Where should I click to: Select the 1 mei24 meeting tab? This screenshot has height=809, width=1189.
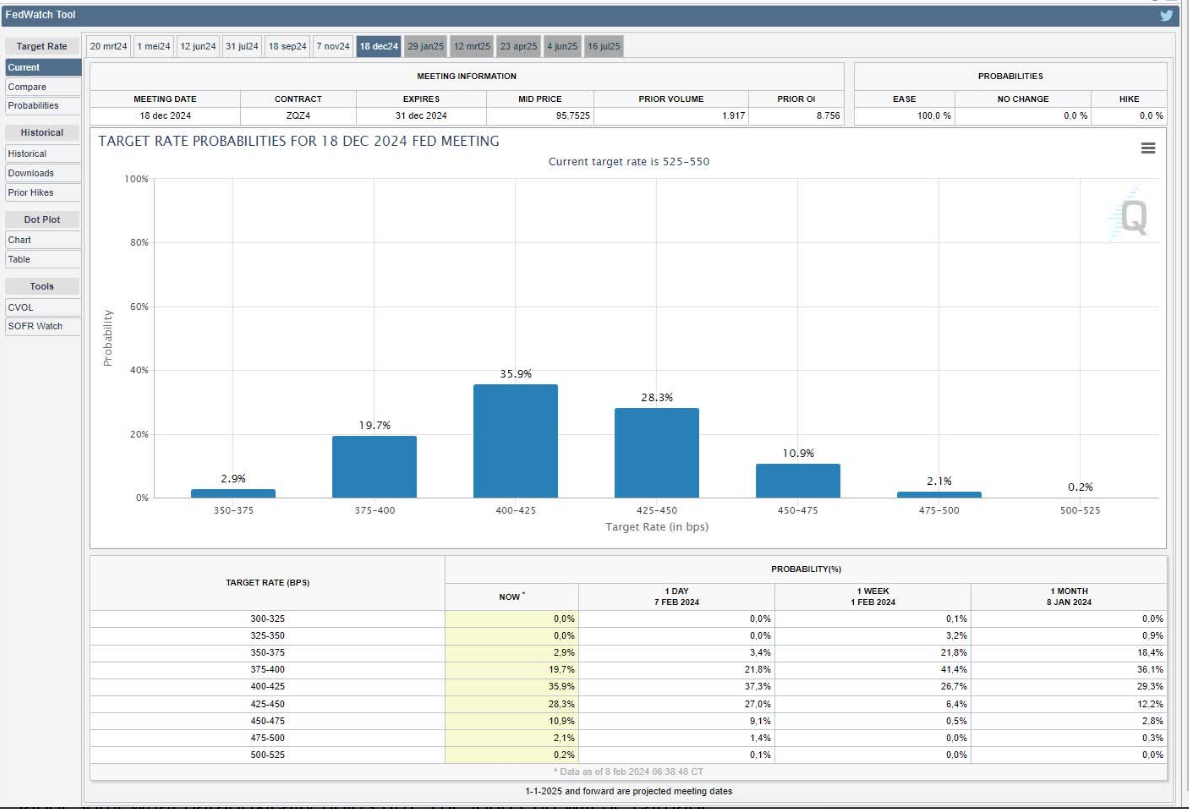[x=154, y=46]
